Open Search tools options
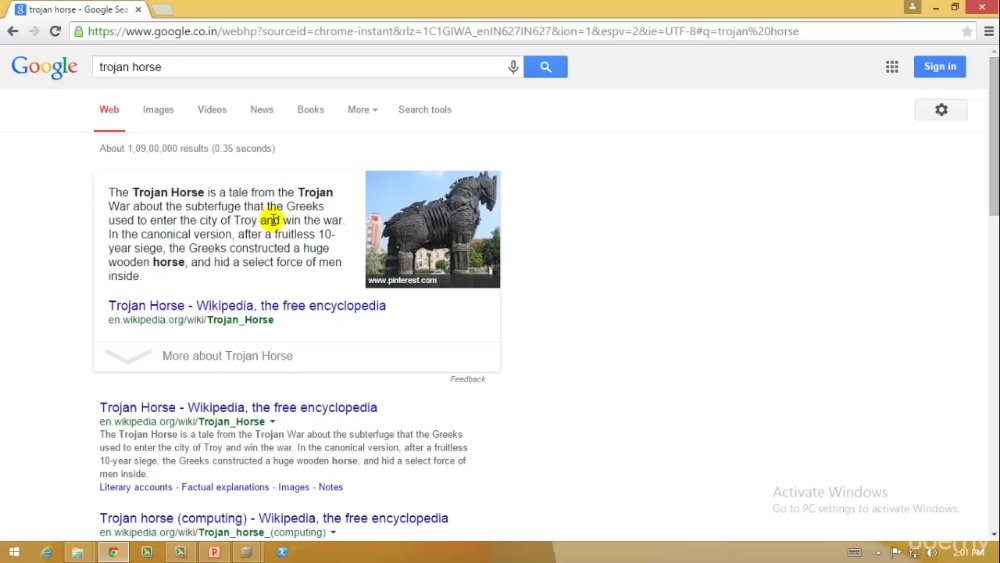1000x563 pixels. point(425,110)
